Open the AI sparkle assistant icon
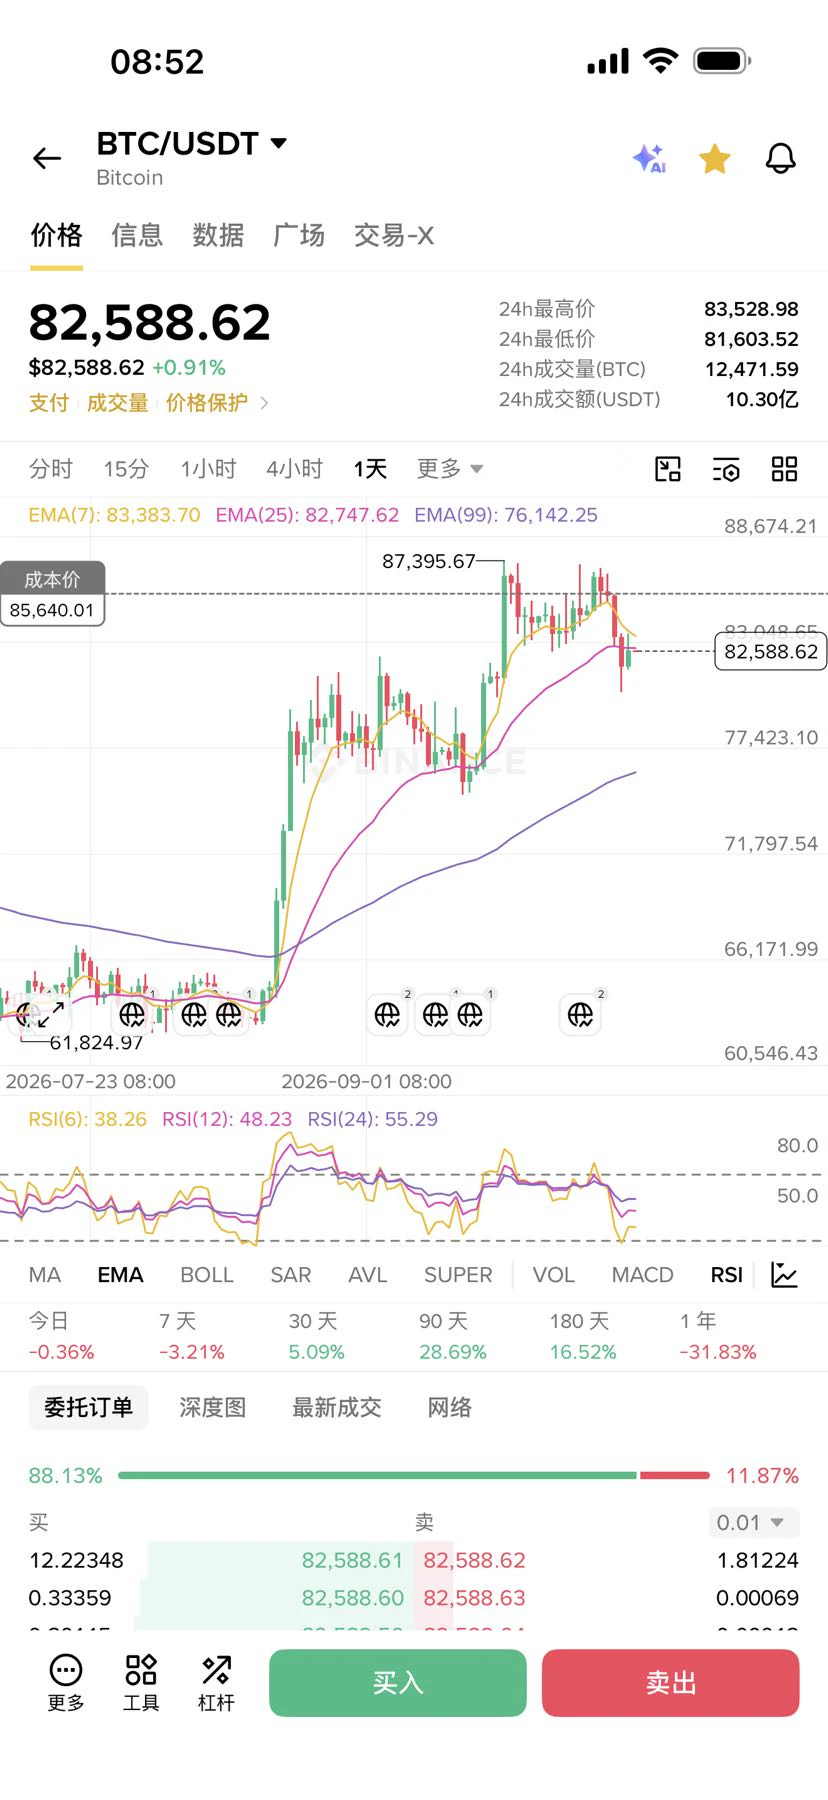828x1800 pixels. pos(649,158)
